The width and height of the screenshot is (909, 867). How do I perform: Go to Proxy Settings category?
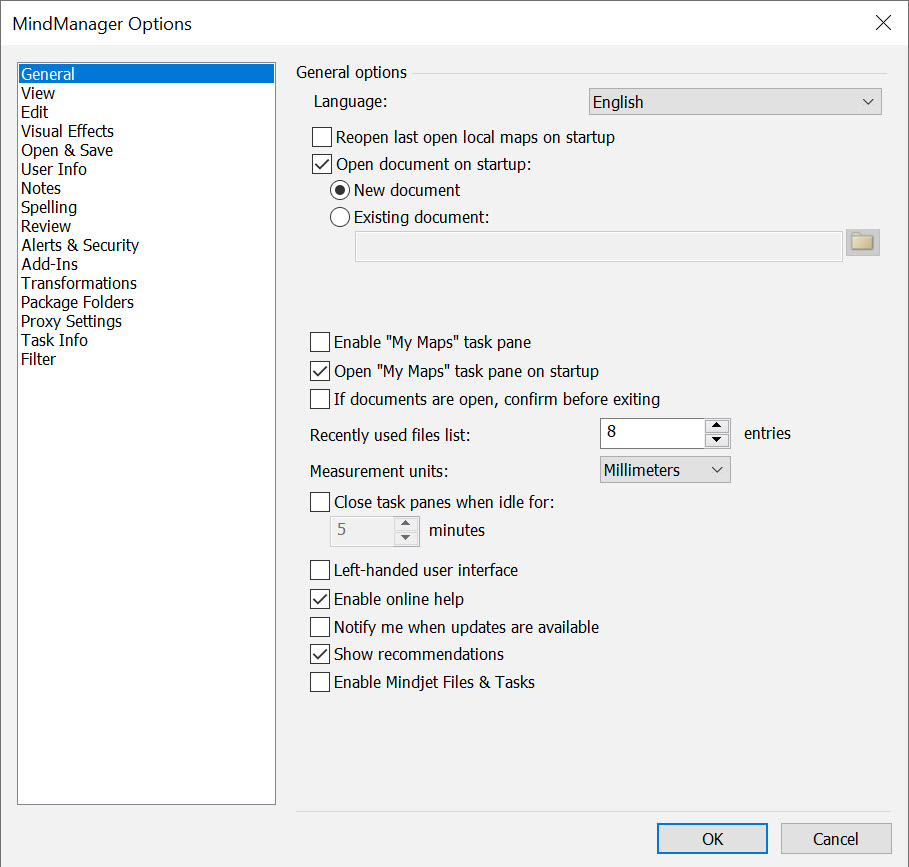coord(71,321)
